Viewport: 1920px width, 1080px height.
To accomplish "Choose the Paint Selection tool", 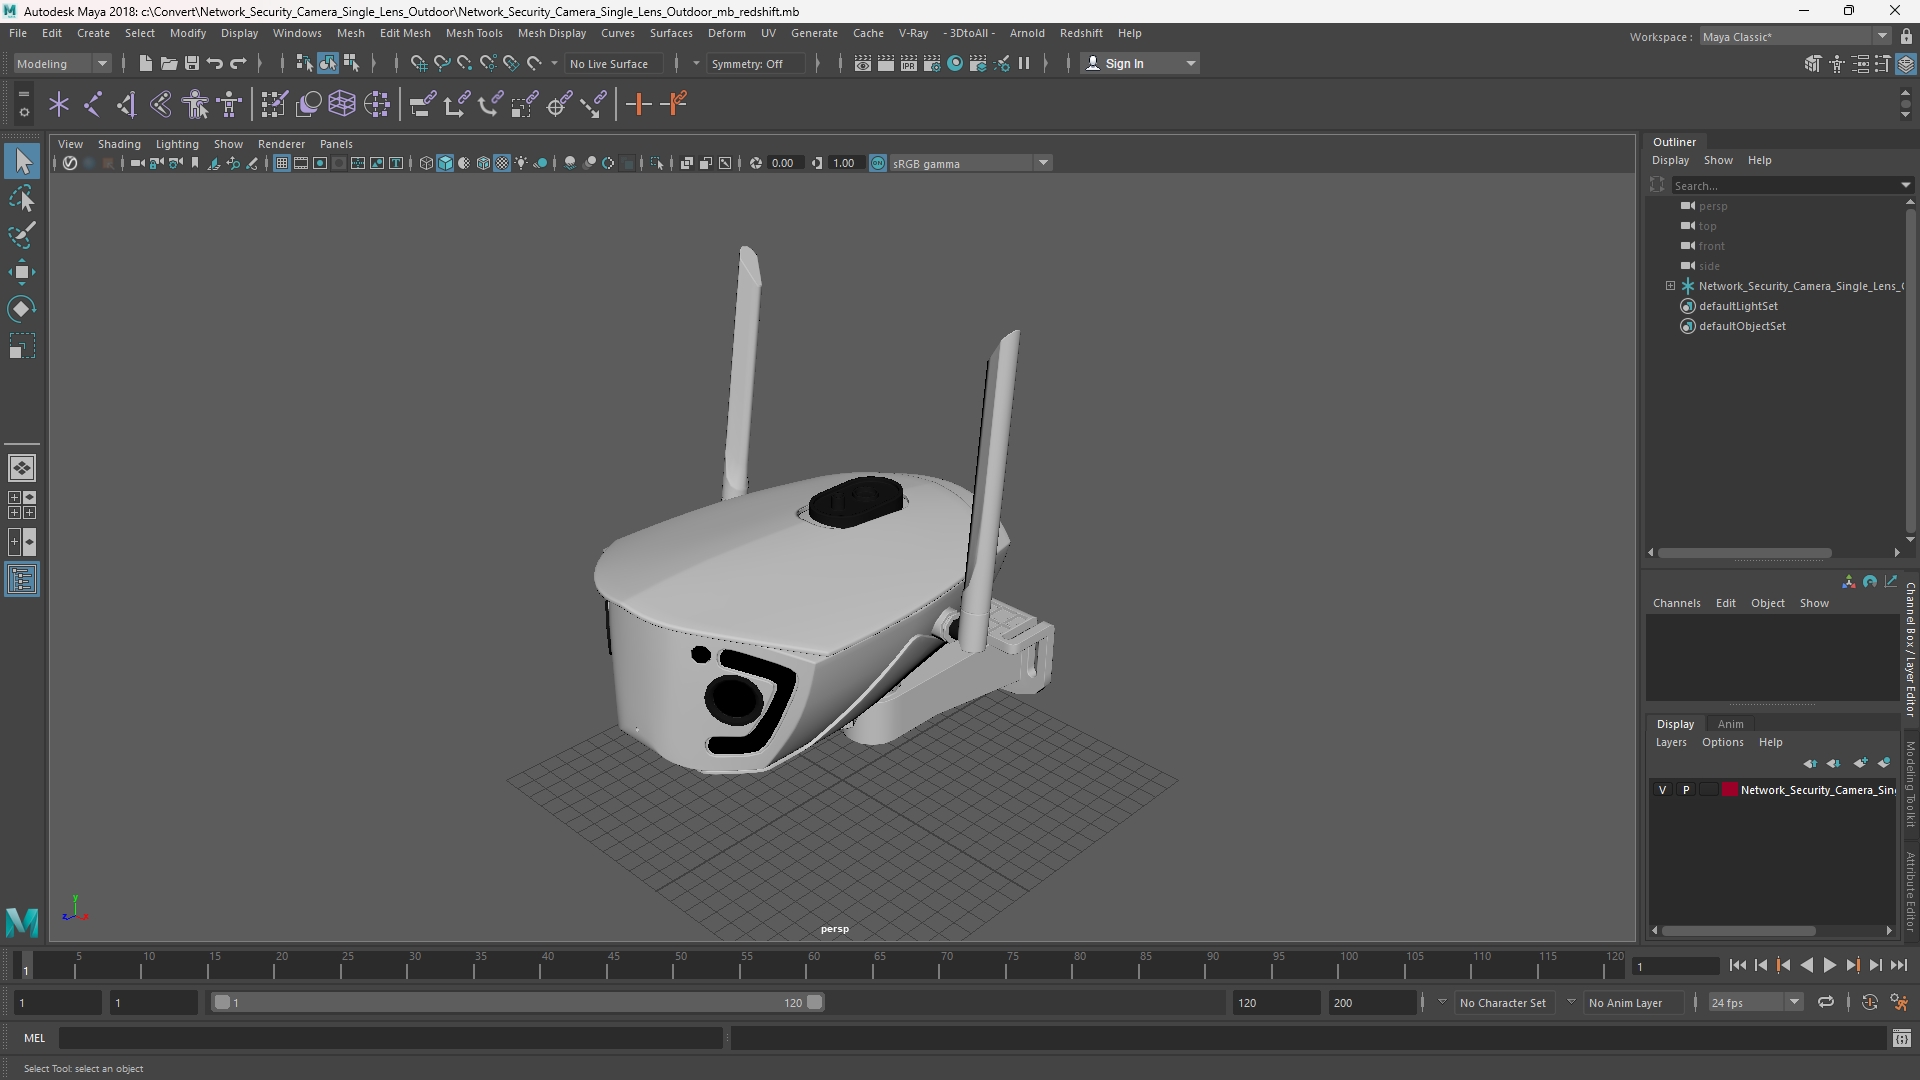I will pos(22,235).
